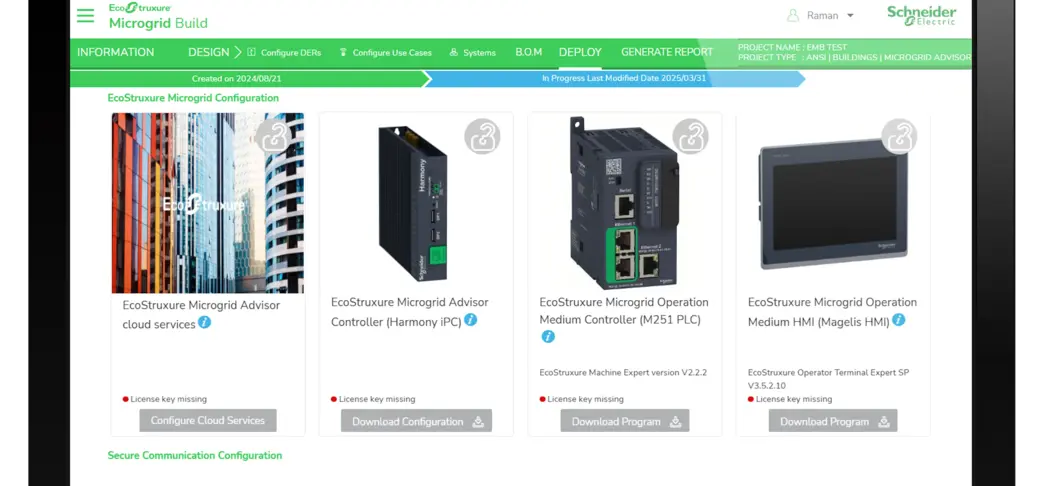The image size is (1038, 486).
Task: Expand the DESIGN chevron arrow
Action: tap(237, 52)
